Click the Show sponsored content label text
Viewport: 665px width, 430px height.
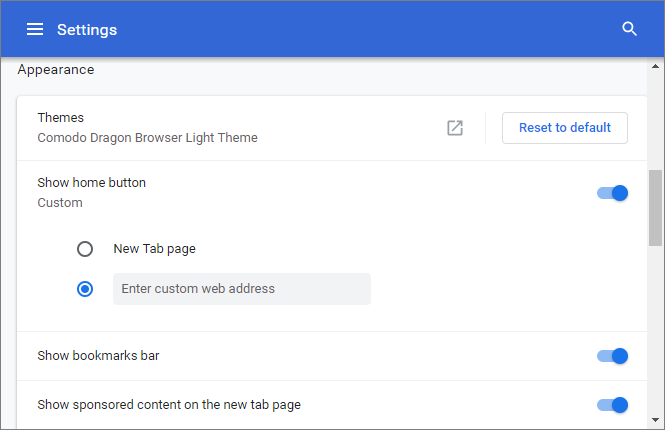click(x=169, y=405)
